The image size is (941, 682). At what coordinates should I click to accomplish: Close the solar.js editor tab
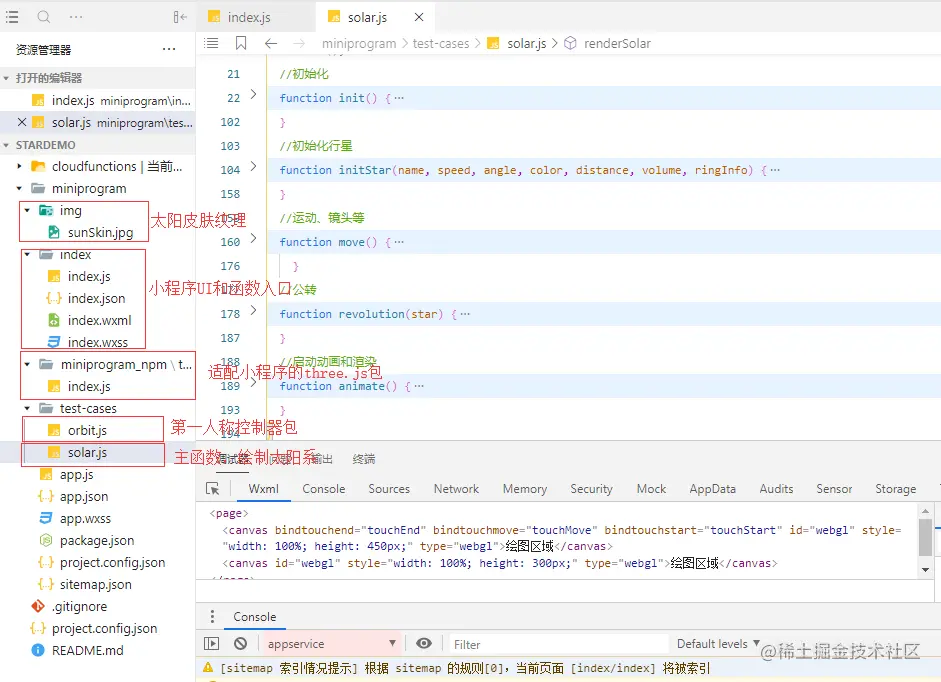tap(419, 18)
